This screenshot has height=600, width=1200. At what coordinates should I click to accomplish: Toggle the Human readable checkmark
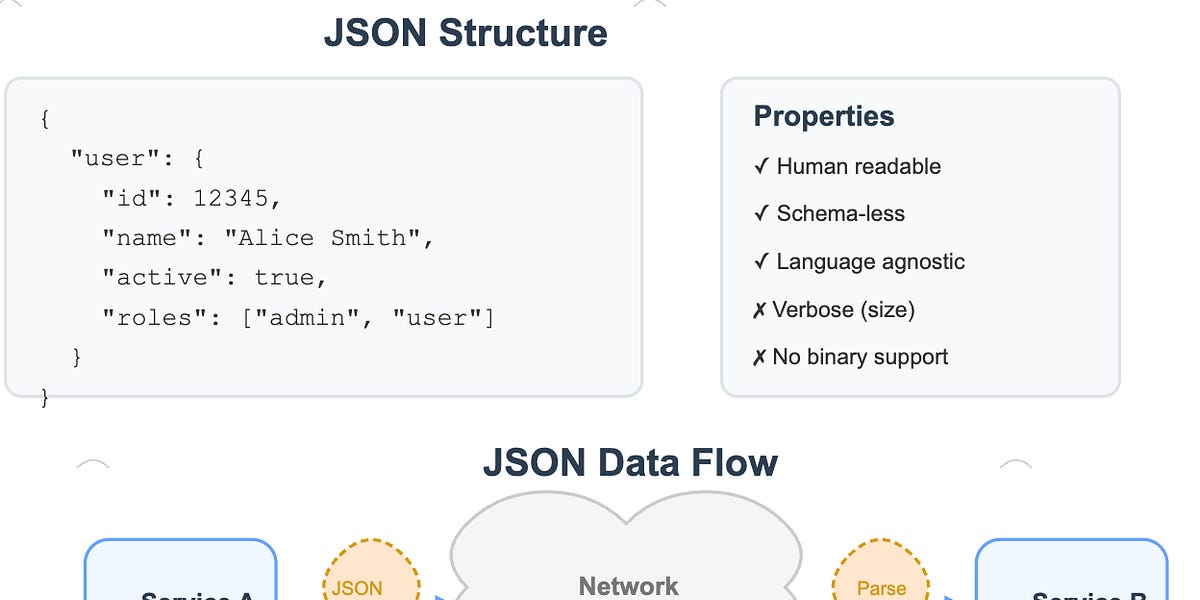[x=762, y=167]
